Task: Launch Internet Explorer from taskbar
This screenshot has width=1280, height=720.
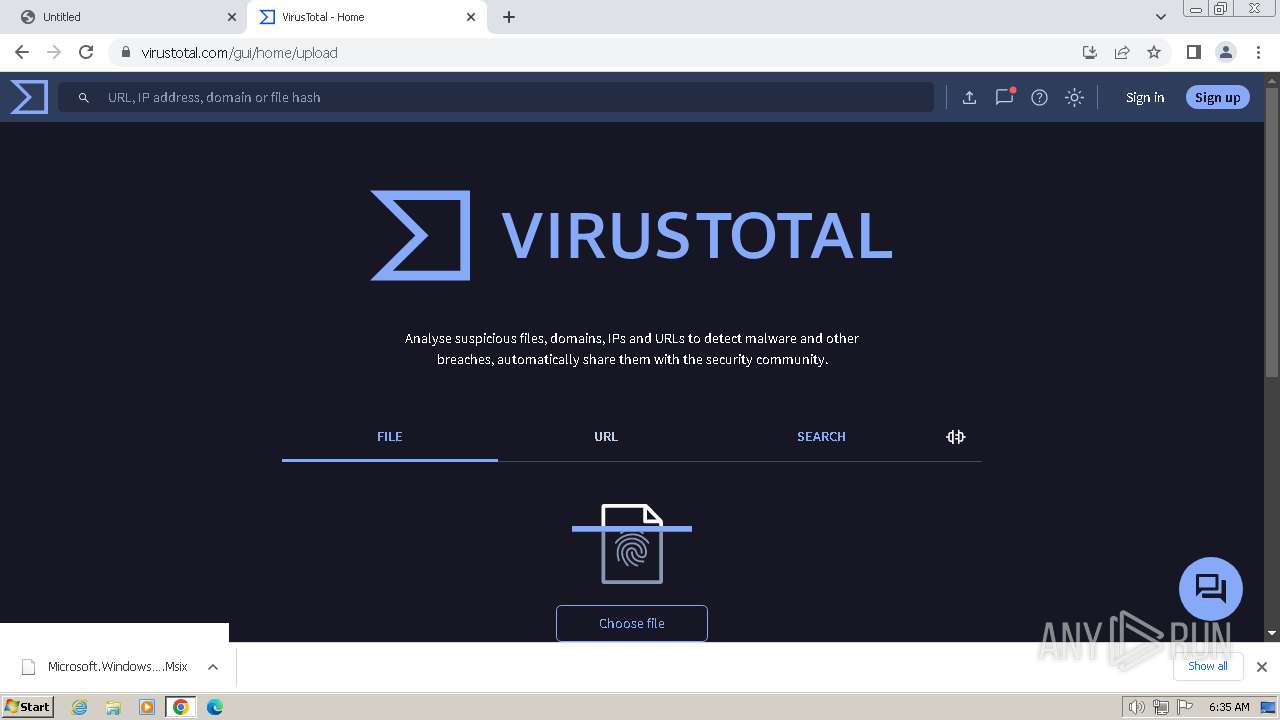Action: pos(80,707)
